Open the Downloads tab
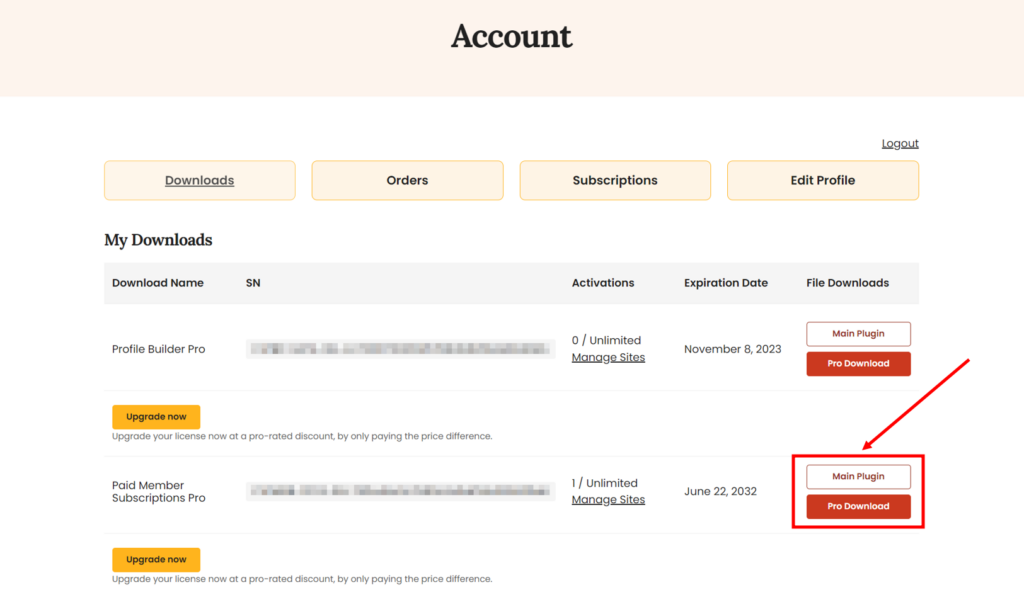The width and height of the screenshot is (1024, 602). click(x=199, y=180)
